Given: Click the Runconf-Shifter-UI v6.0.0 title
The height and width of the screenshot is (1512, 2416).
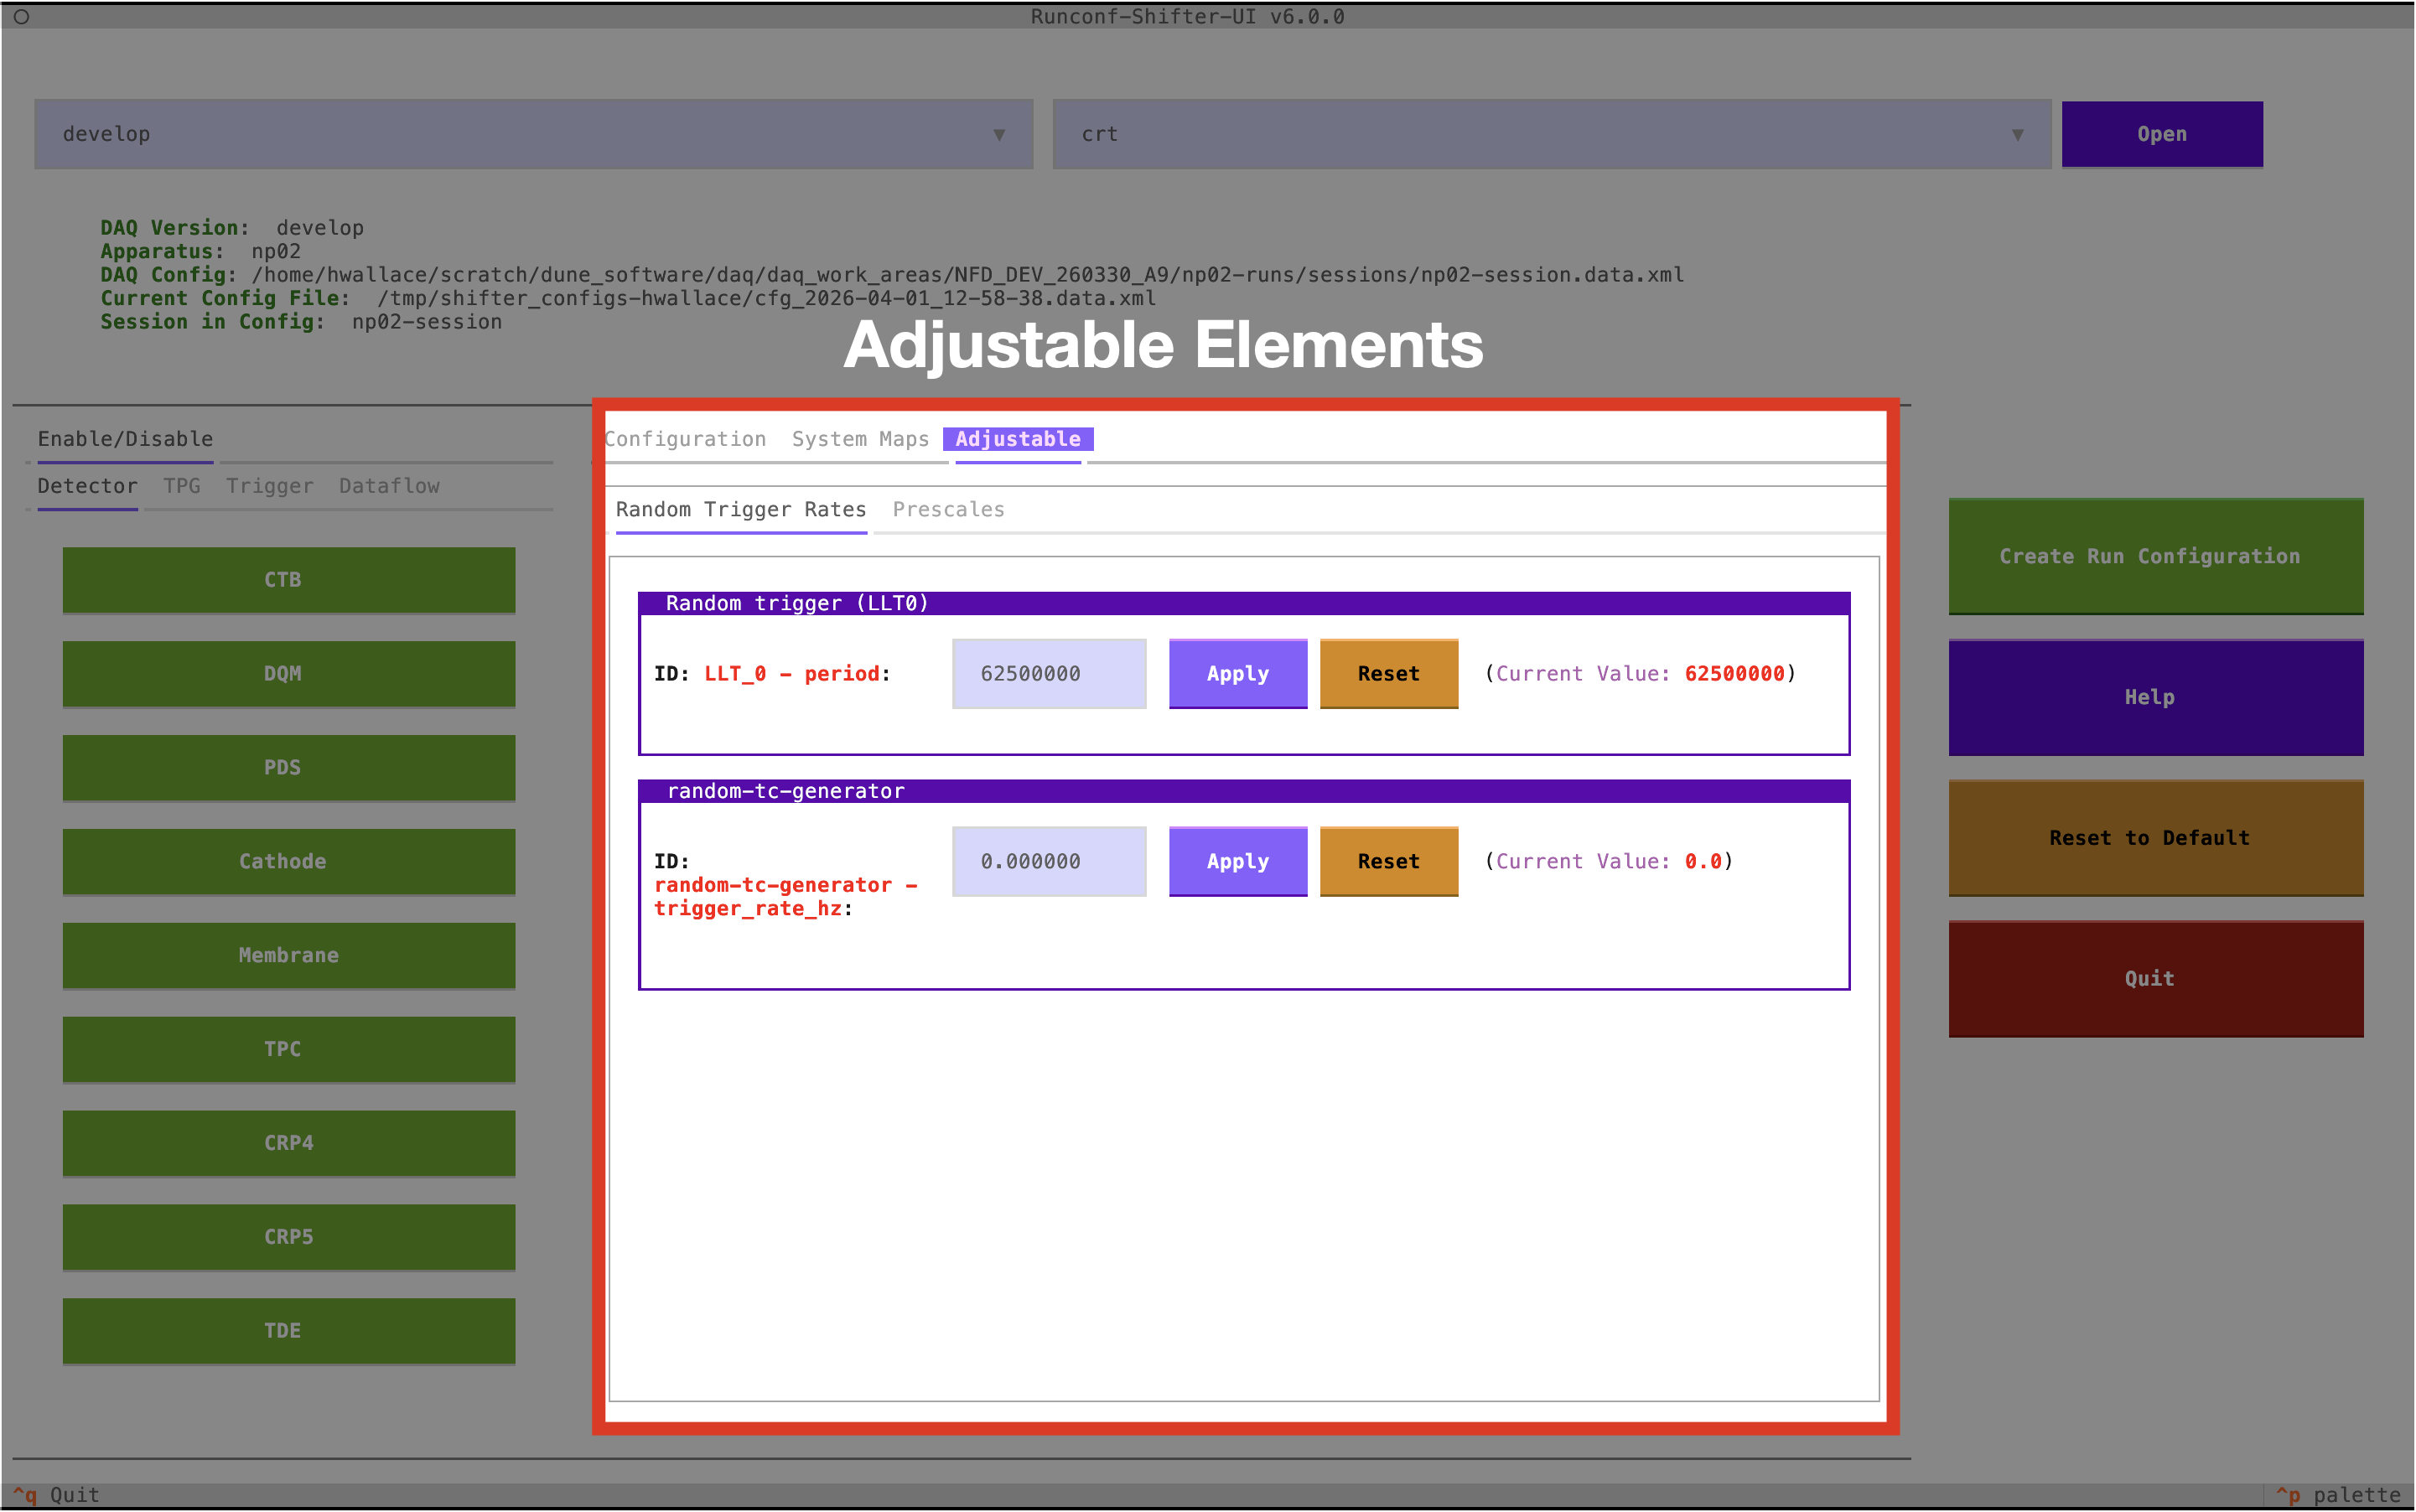Looking at the screenshot, I should [x=1188, y=17].
